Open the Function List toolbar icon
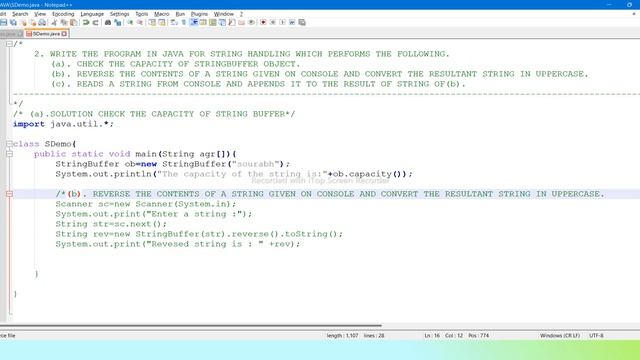The image size is (640, 360). coord(232,22)
